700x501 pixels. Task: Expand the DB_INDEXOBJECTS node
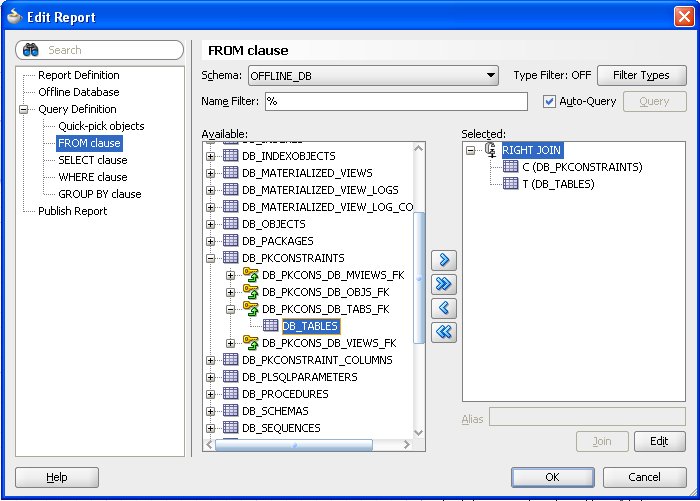tap(211, 156)
